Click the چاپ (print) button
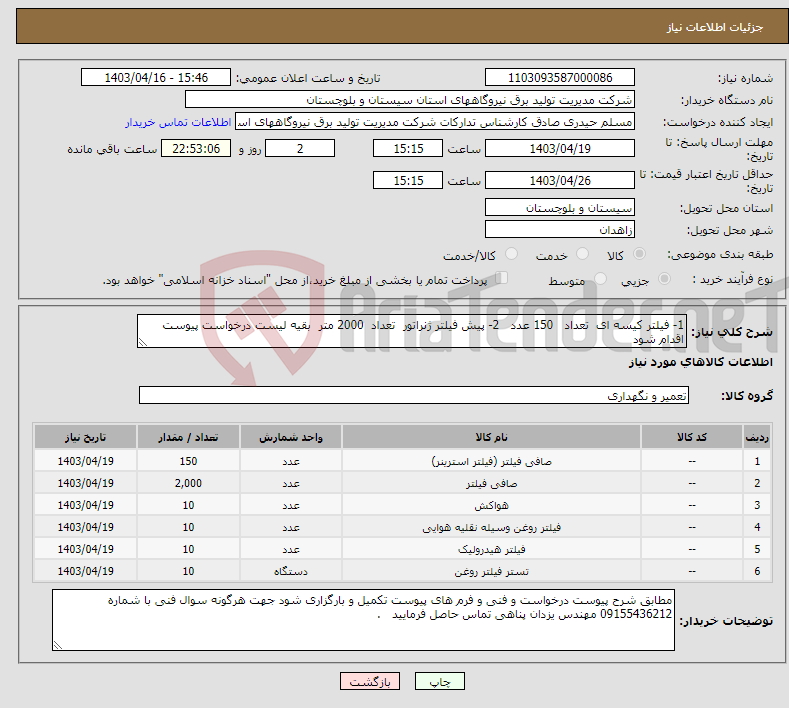 coord(439,682)
